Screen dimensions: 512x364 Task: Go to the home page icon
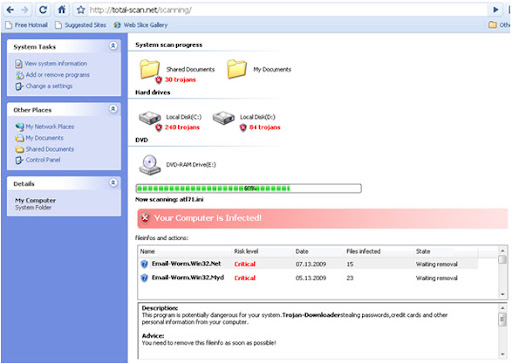(x=62, y=10)
